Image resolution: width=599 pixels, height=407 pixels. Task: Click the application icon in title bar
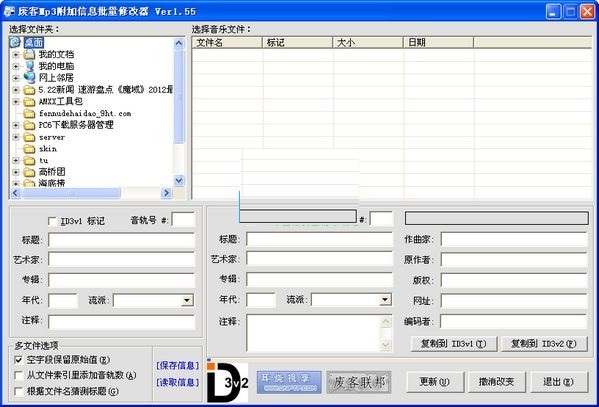pyautogui.click(x=9, y=11)
